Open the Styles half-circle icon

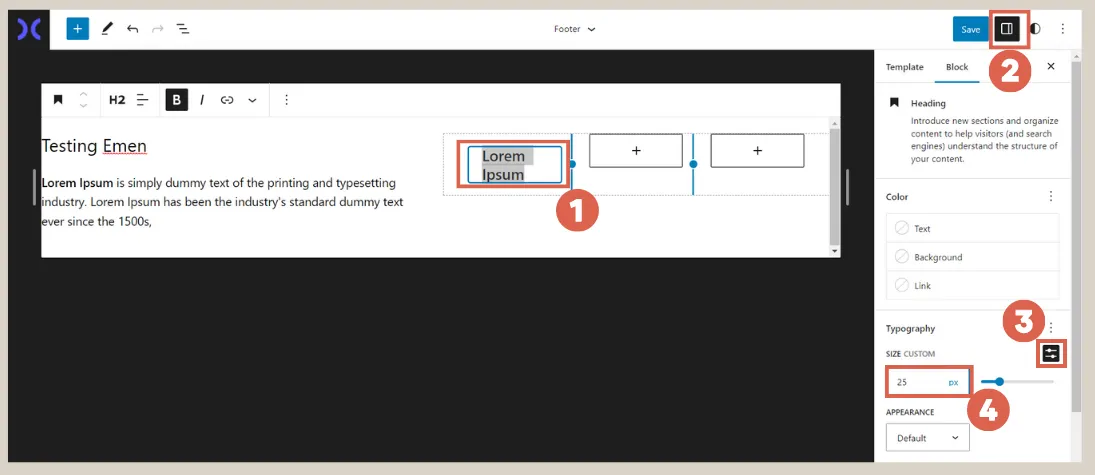click(1035, 29)
